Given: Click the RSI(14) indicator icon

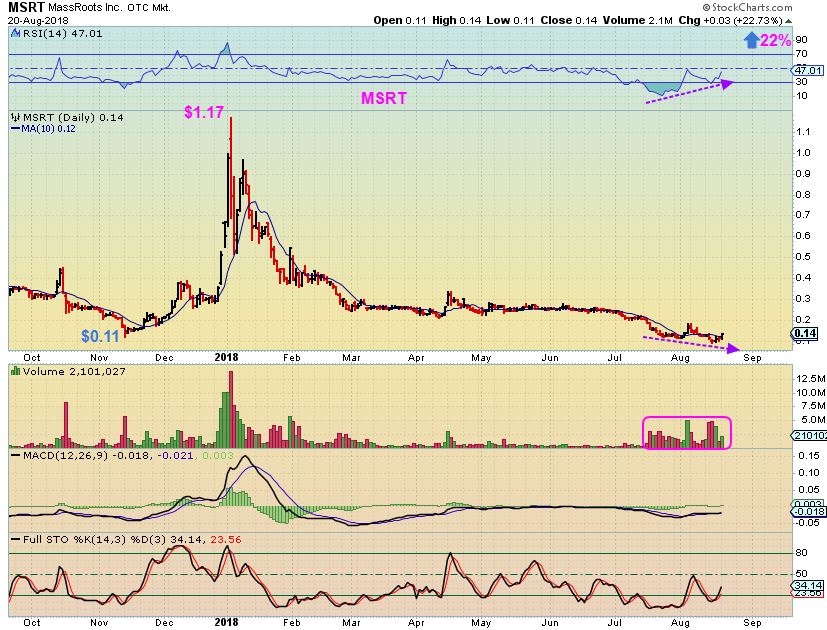Looking at the screenshot, I should point(14,34).
